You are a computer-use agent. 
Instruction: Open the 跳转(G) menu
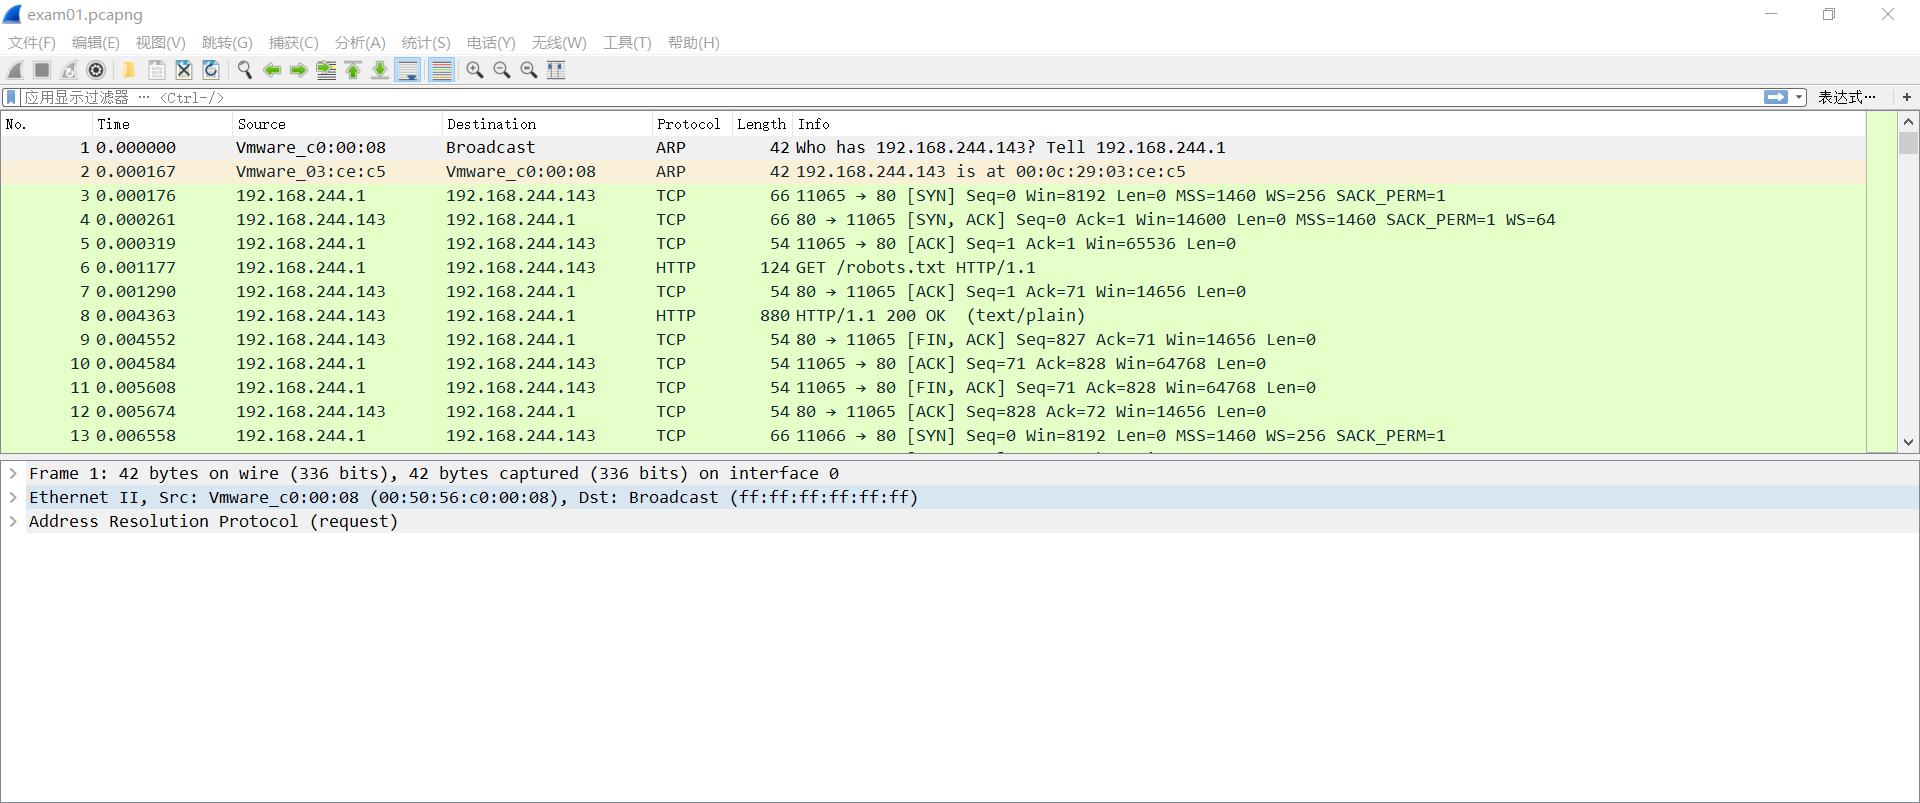click(227, 43)
